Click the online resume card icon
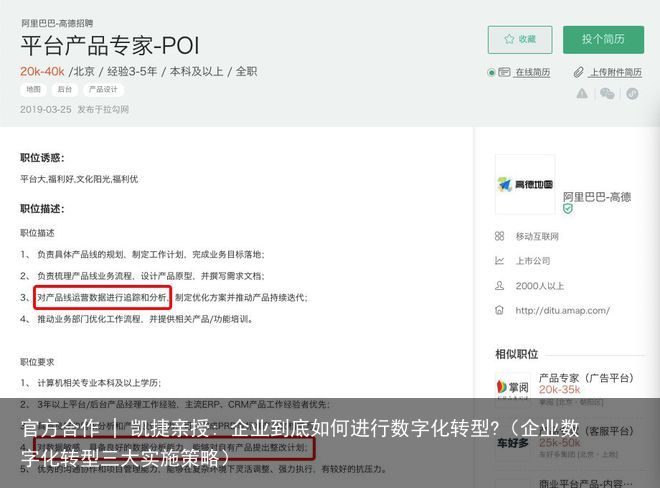This screenshot has width=660, height=488. coord(504,72)
